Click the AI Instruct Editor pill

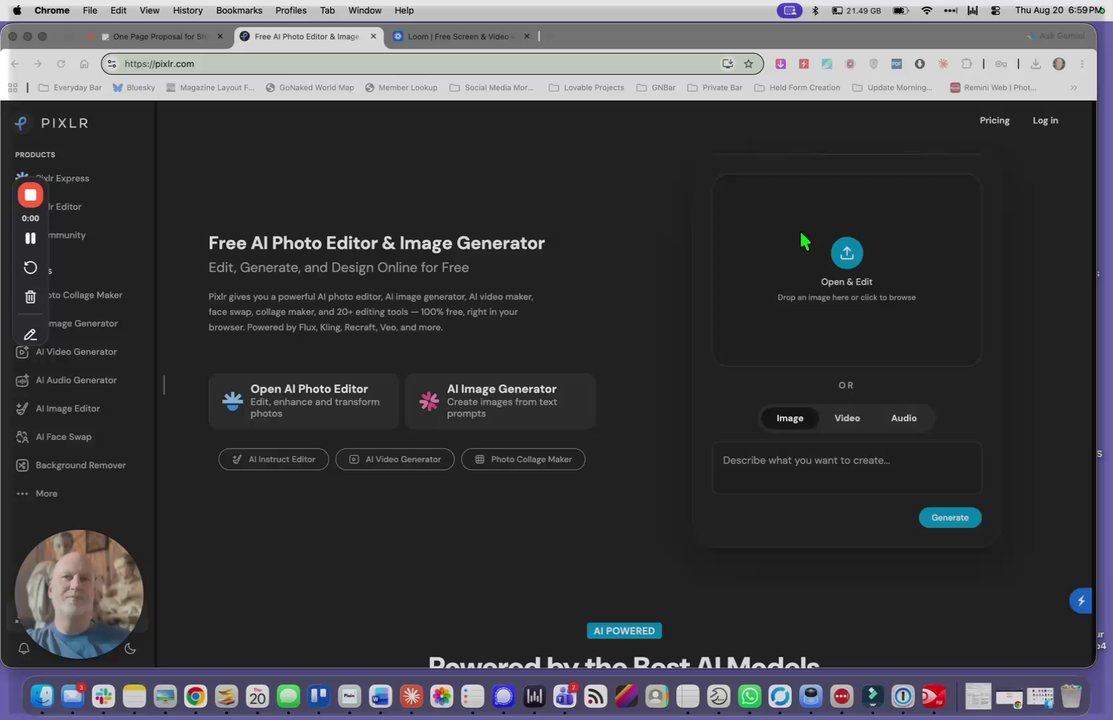tap(273, 459)
